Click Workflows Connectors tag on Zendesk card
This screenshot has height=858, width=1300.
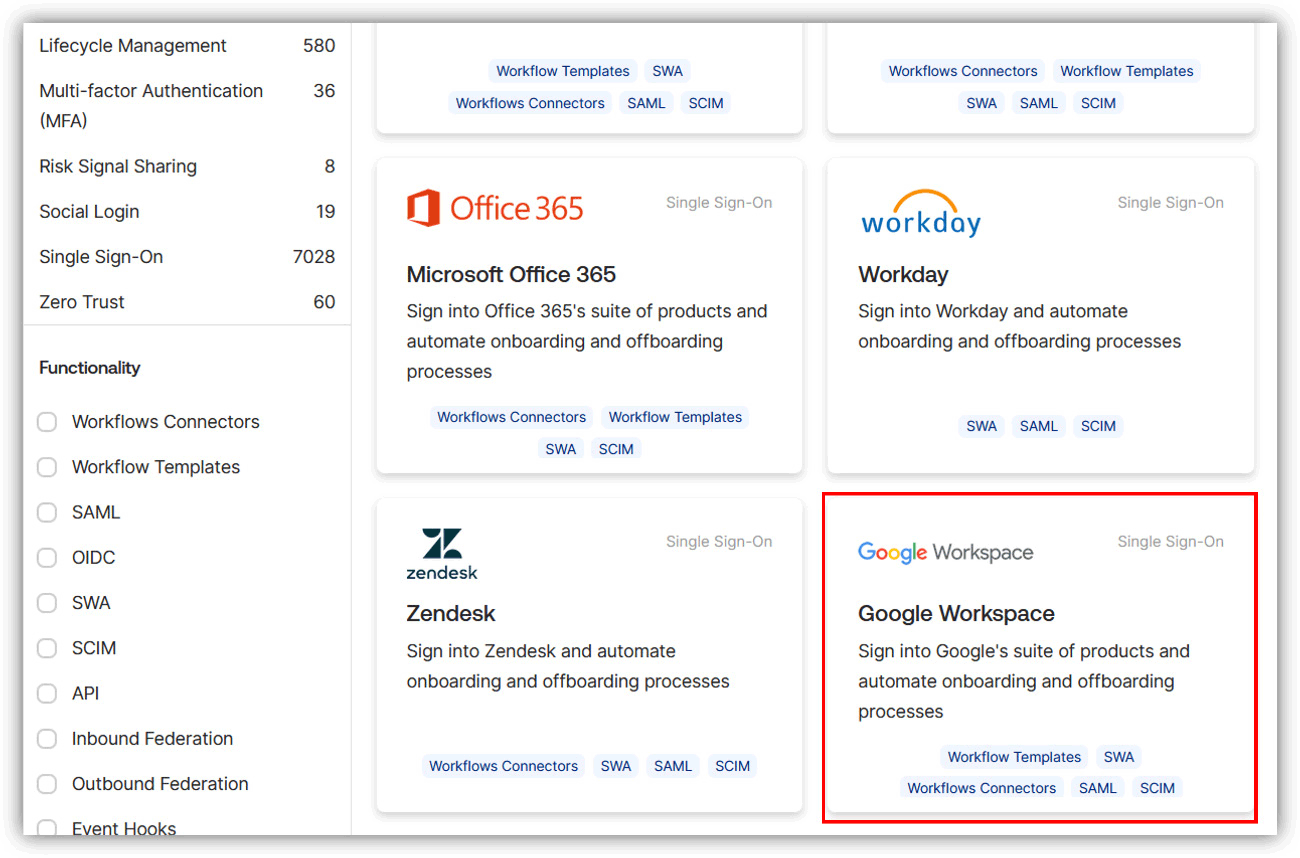pyautogui.click(x=504, y=766)
